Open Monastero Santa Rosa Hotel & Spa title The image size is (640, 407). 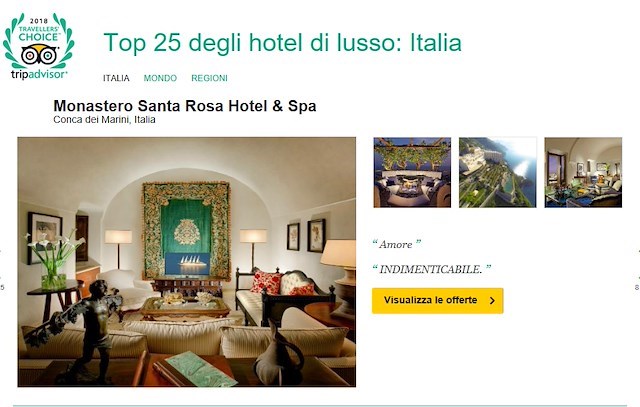pyautogui.click(x=185, y=106)
